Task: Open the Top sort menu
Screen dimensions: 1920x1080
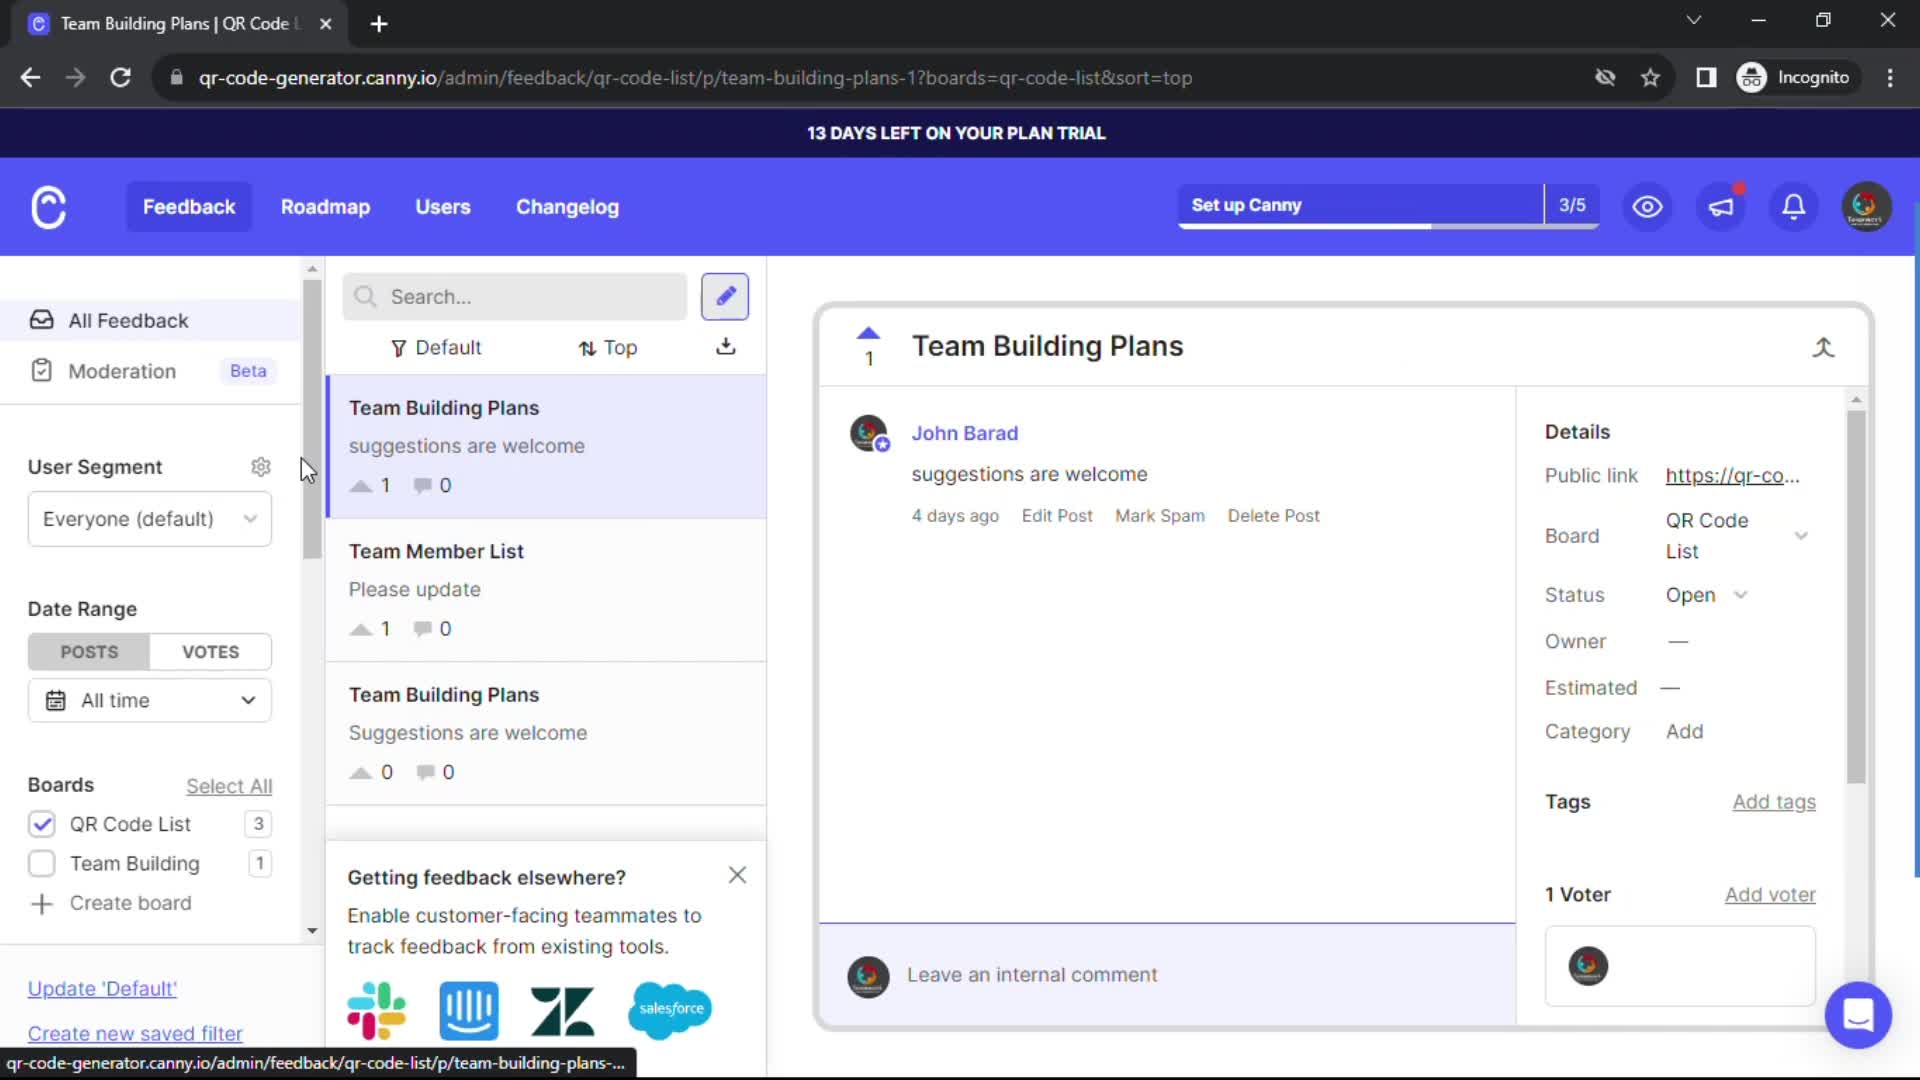Action: (607, 347)
